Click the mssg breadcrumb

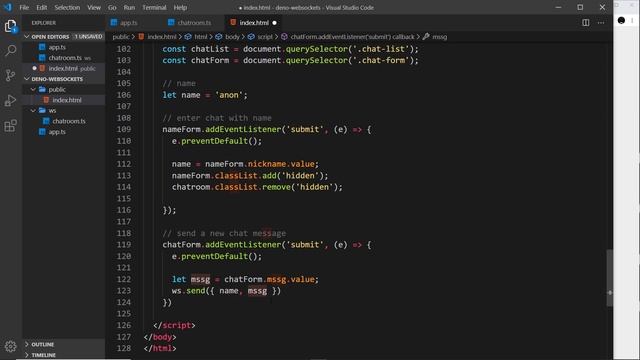click(x=439, y=37)
